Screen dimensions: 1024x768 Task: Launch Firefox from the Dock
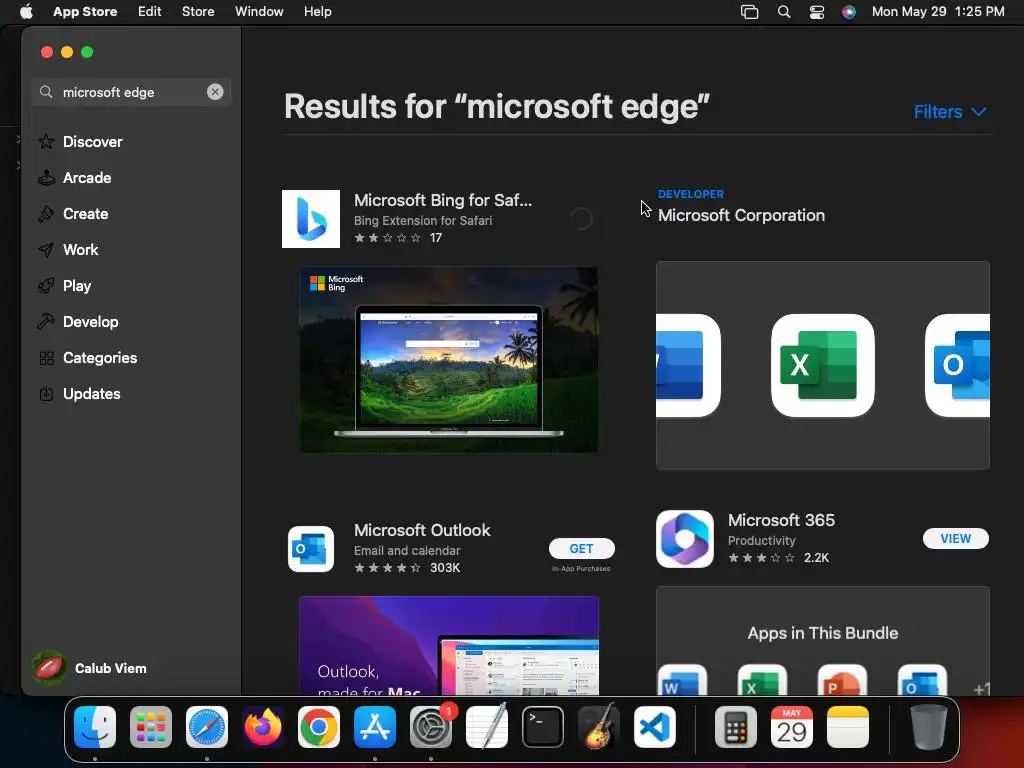[263, 727]
